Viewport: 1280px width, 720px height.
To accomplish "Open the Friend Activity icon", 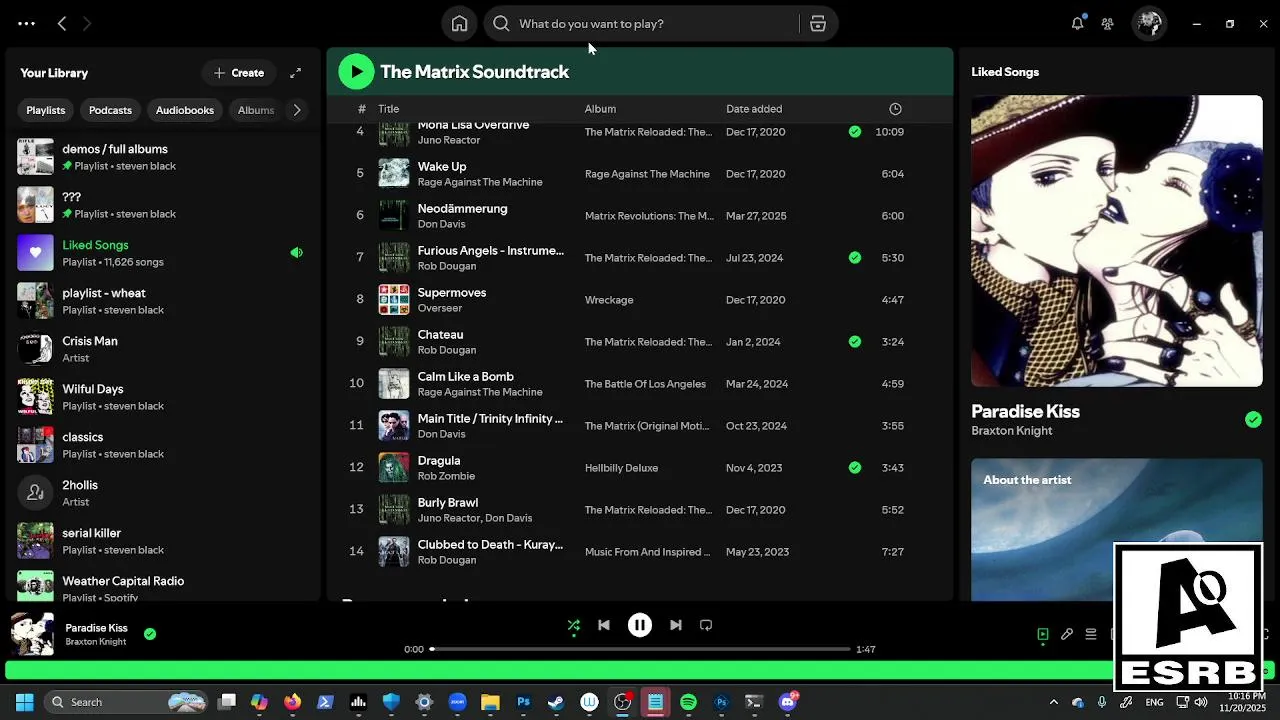I will 1108,24.
